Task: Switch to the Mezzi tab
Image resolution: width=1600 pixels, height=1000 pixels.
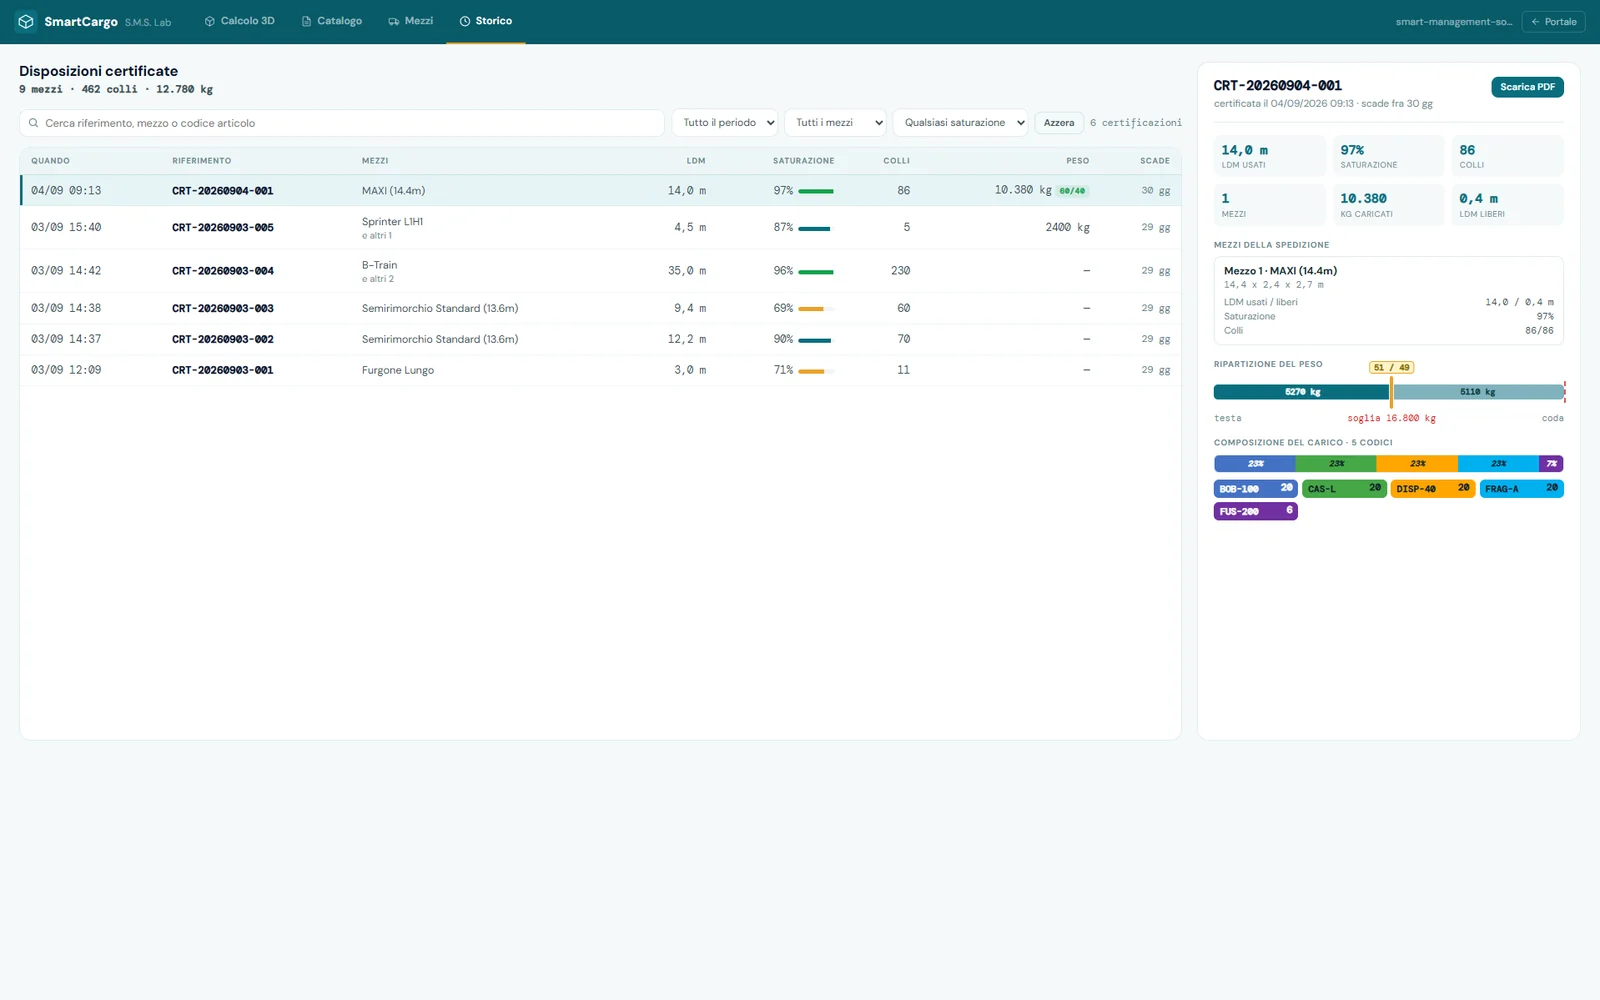Action: pos(411,21)
